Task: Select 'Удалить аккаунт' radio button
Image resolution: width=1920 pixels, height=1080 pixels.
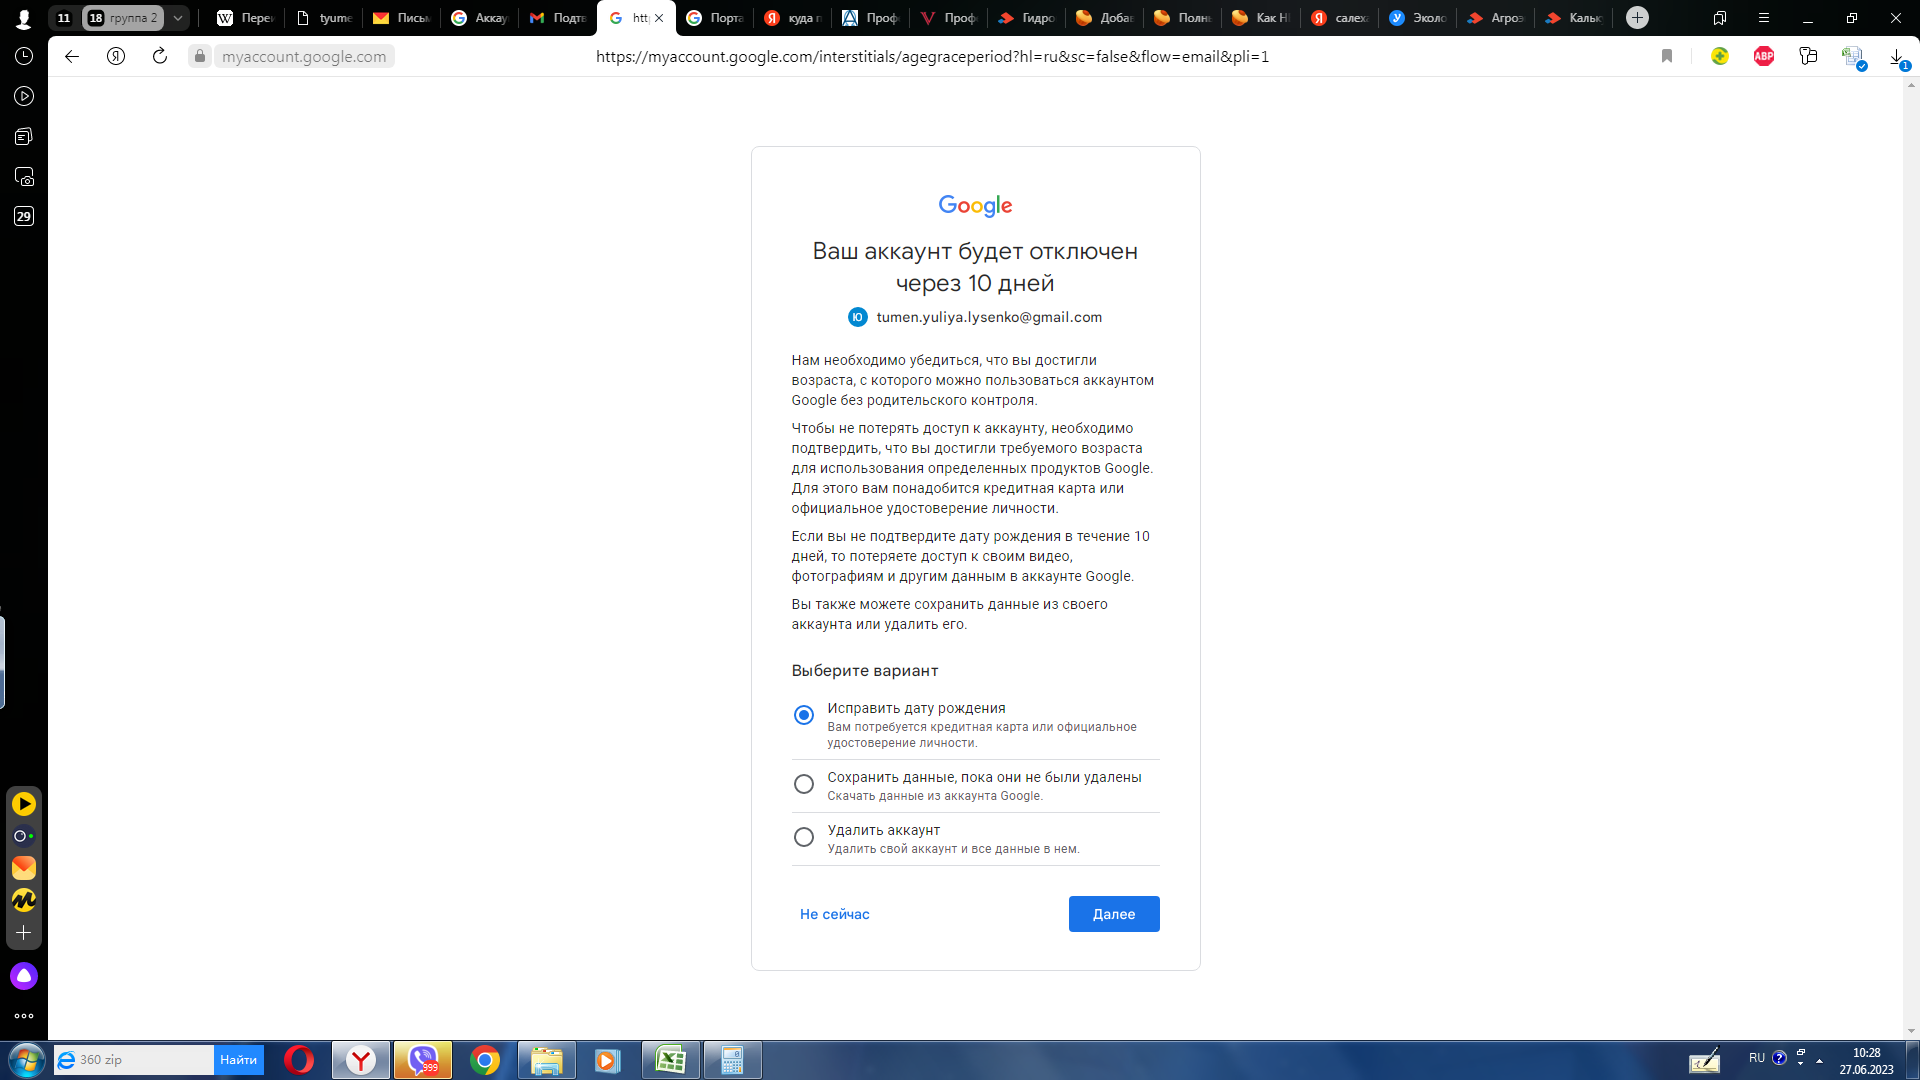Action: (x=802, y=836)
